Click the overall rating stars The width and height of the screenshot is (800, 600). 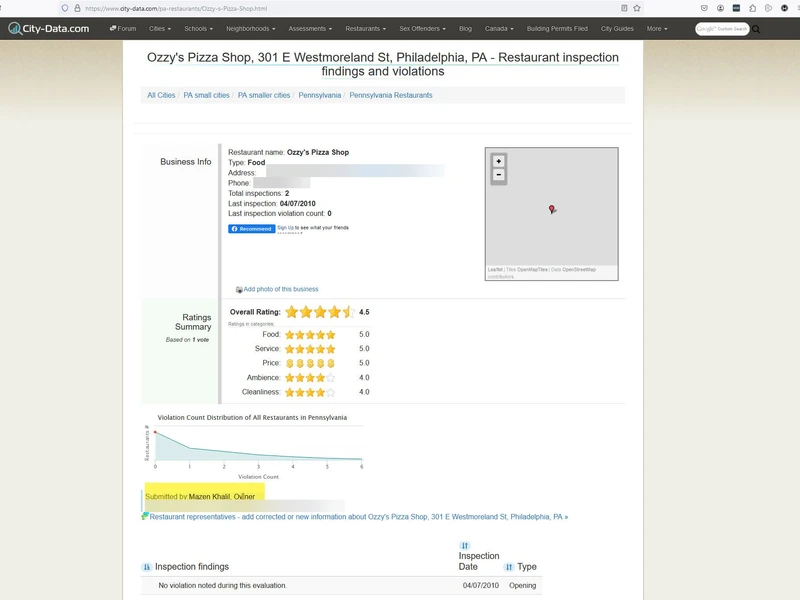(x=319, y=312)
